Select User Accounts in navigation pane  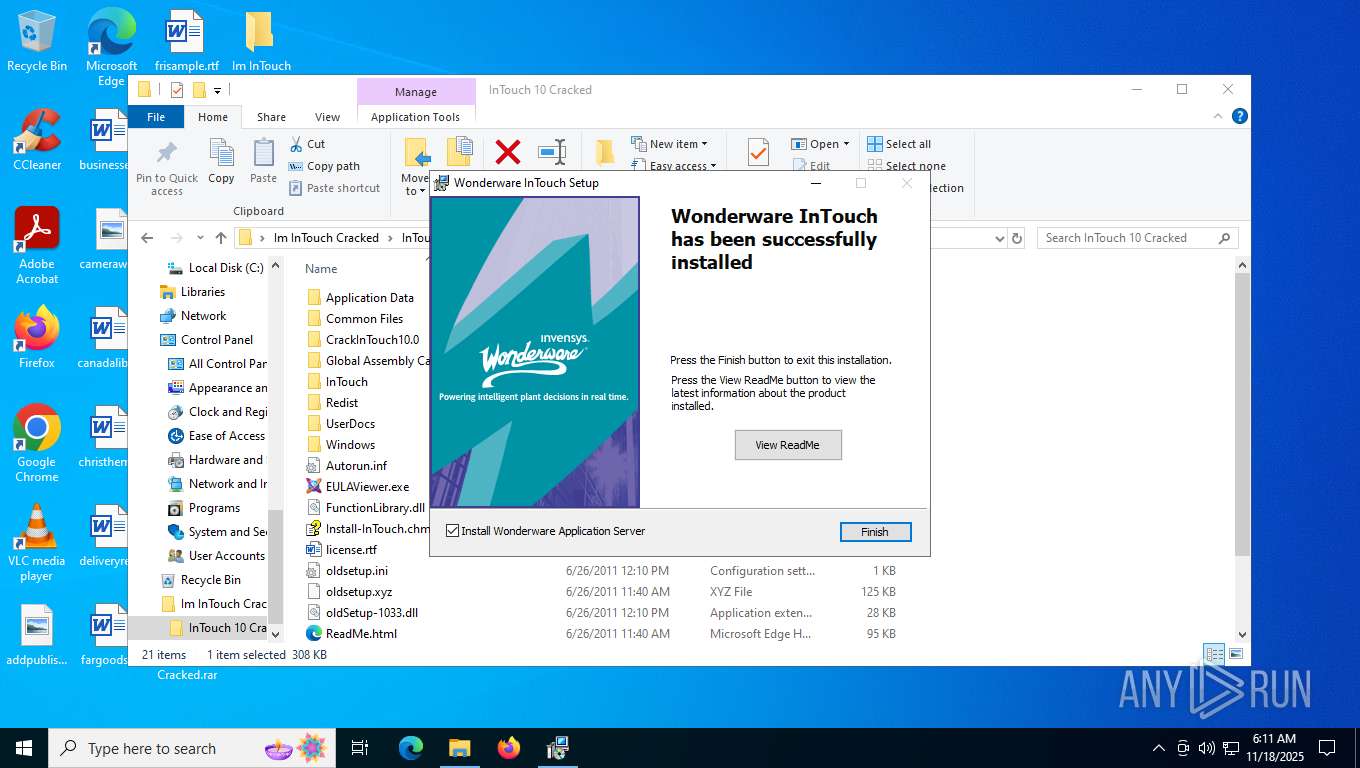click(216, 556)
